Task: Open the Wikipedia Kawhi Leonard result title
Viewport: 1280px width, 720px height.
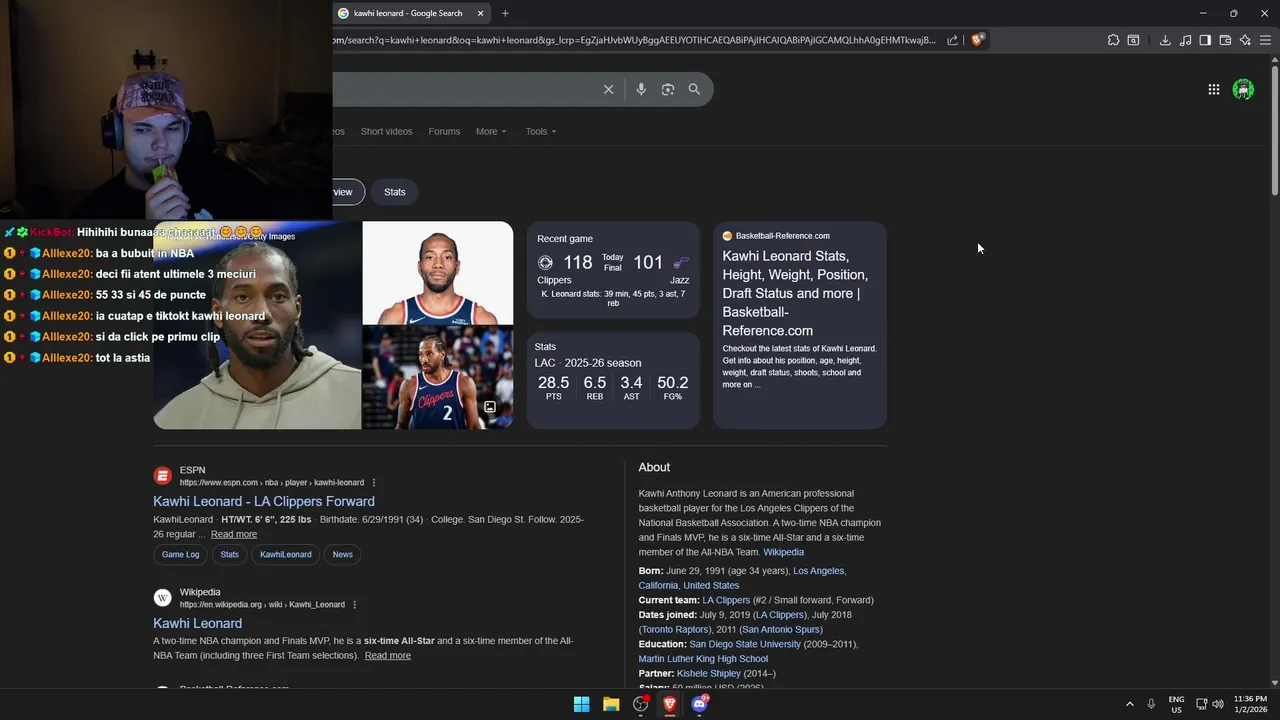Action: point(197,623)
